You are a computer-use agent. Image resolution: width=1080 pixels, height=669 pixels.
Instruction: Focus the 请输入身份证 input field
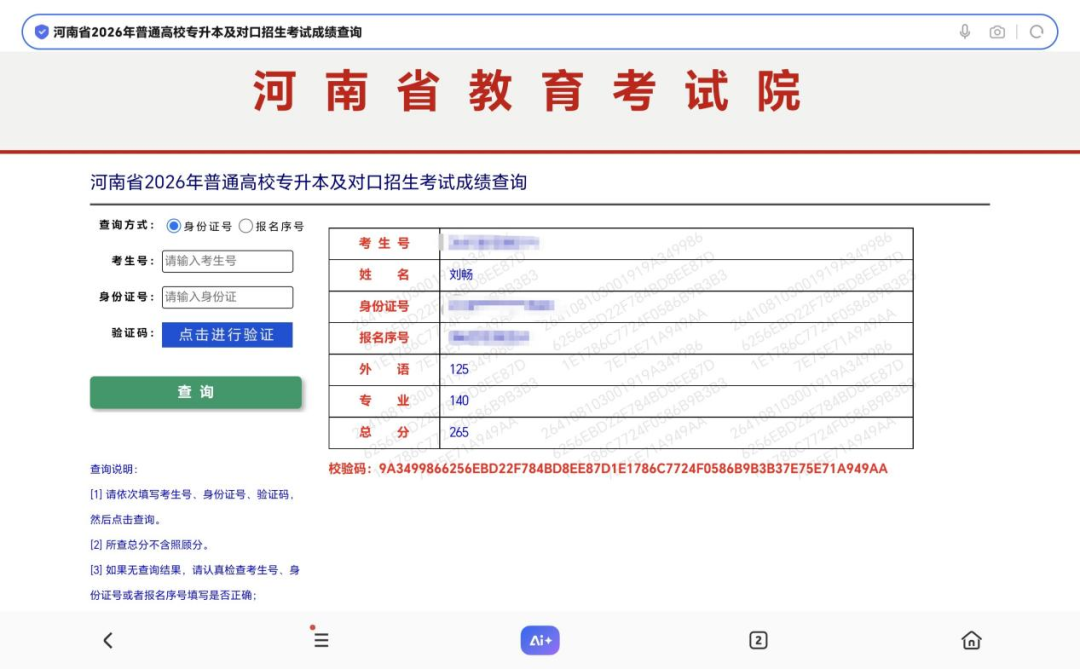coord(228,297)
